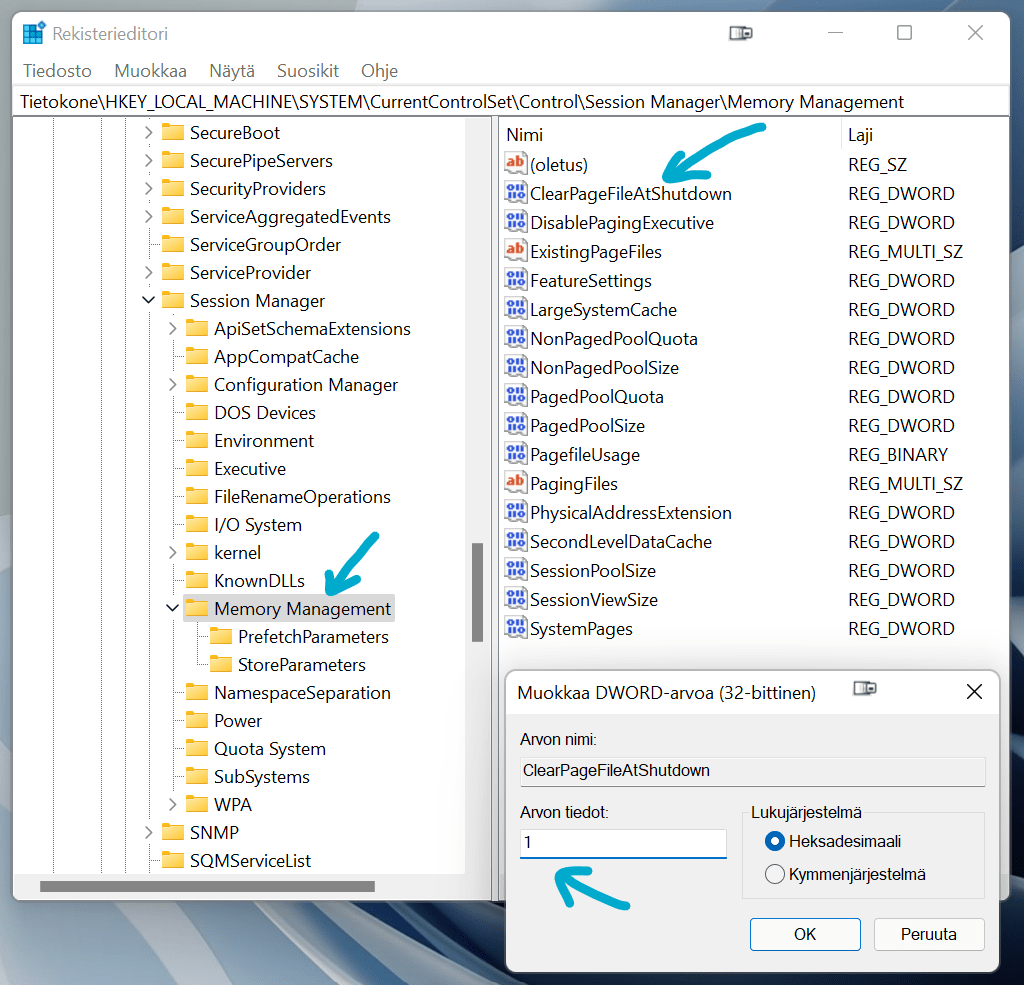Expand the SecurePipeServers tree node
This screenshot has width=1024, height=985.
[x=148, y=161]
